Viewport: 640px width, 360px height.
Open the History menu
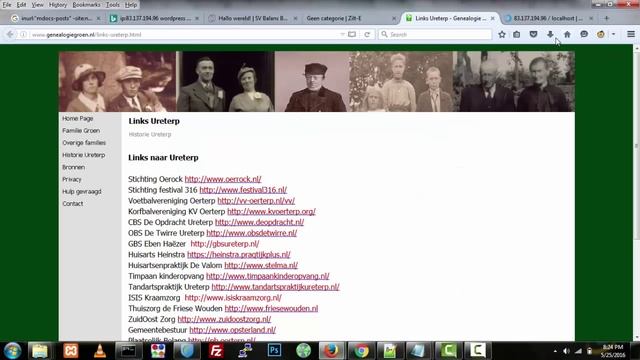coord(58,5)
